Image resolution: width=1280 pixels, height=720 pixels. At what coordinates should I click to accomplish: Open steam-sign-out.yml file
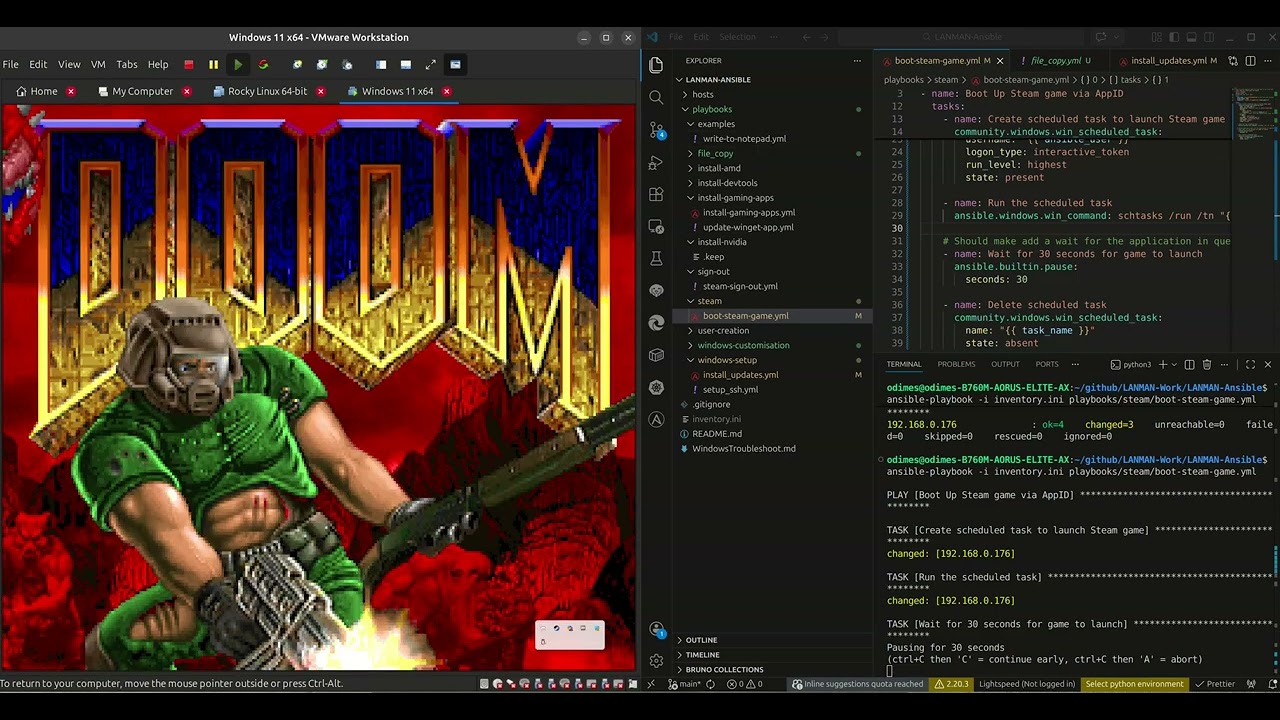pyautogui.click(x=740, y=286)
